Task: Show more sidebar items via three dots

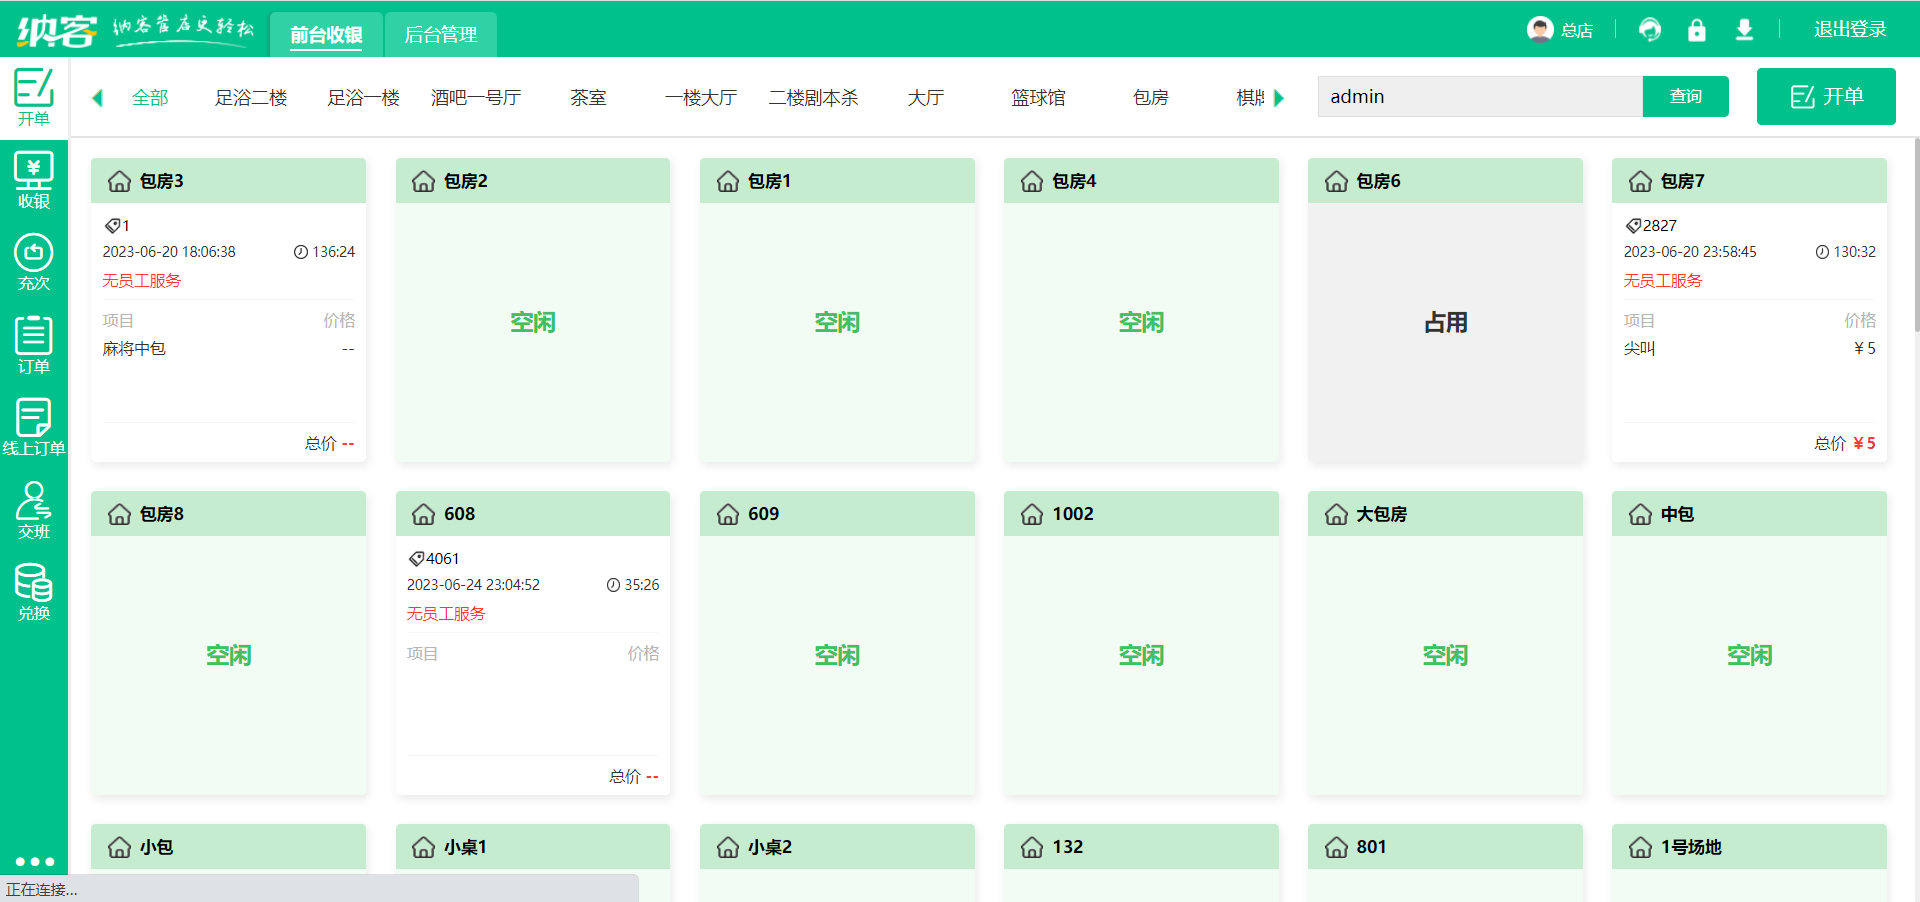Action: (x=34, y=861)
